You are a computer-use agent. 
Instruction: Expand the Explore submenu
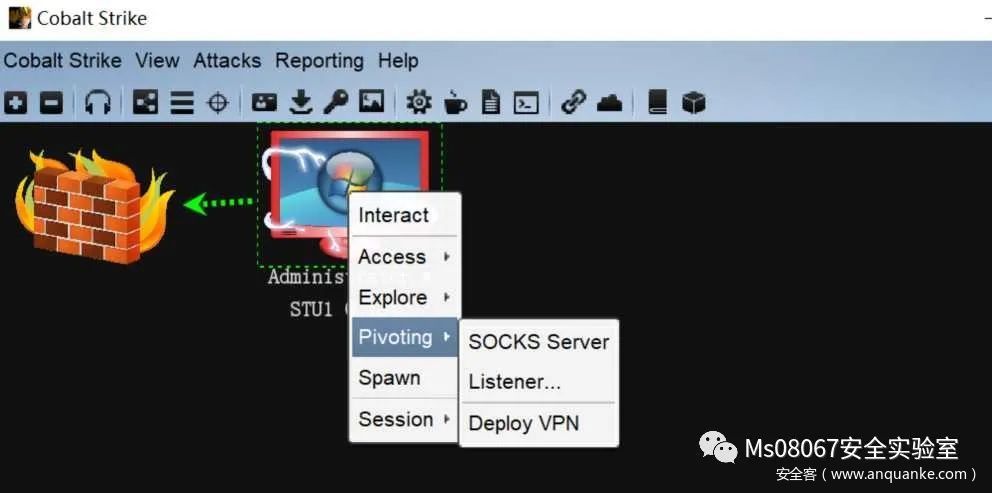[x=404, y=297]
